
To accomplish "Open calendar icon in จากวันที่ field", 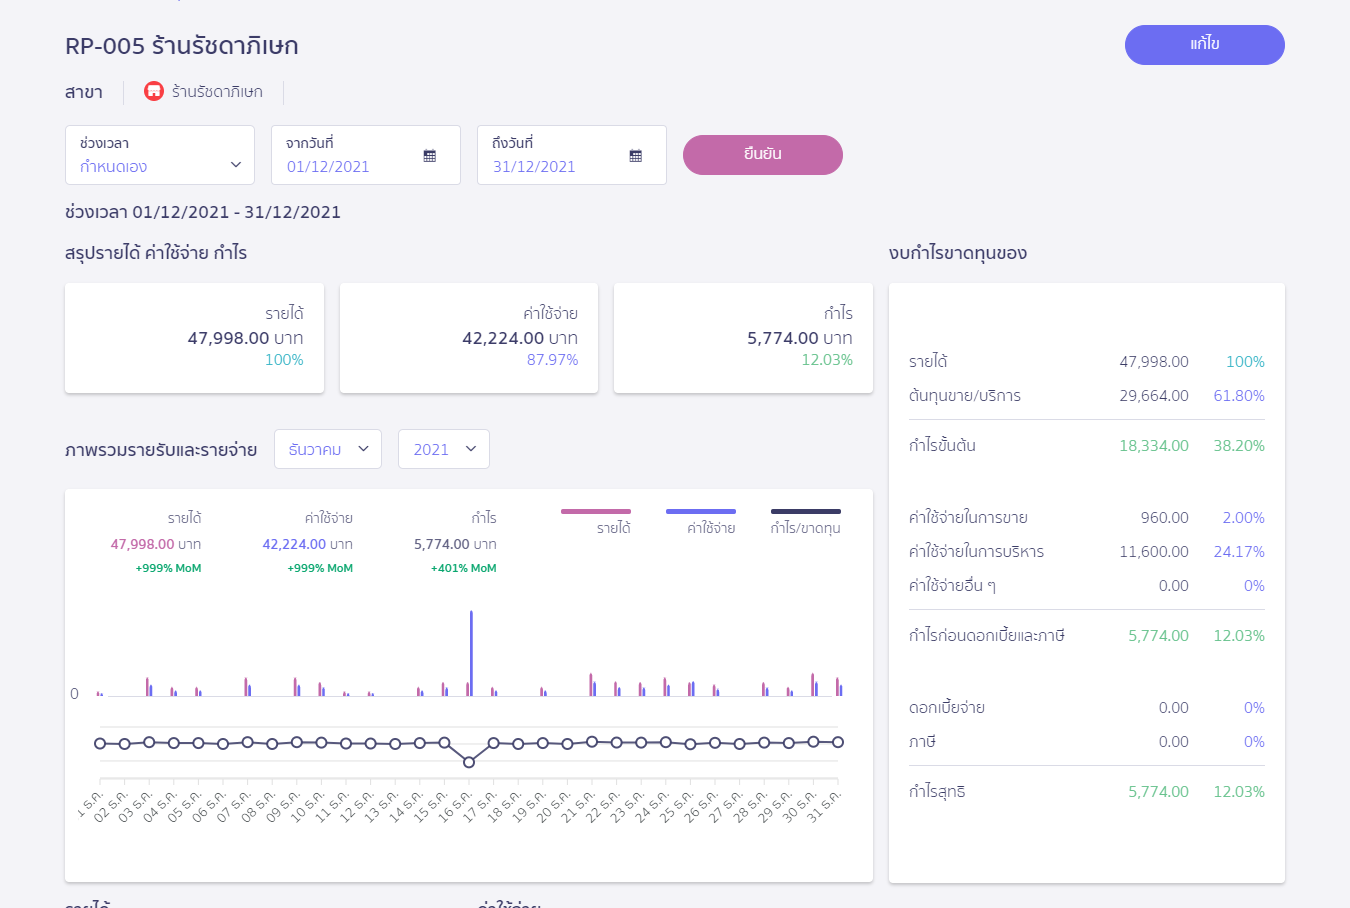I will [x=430, y=156].
